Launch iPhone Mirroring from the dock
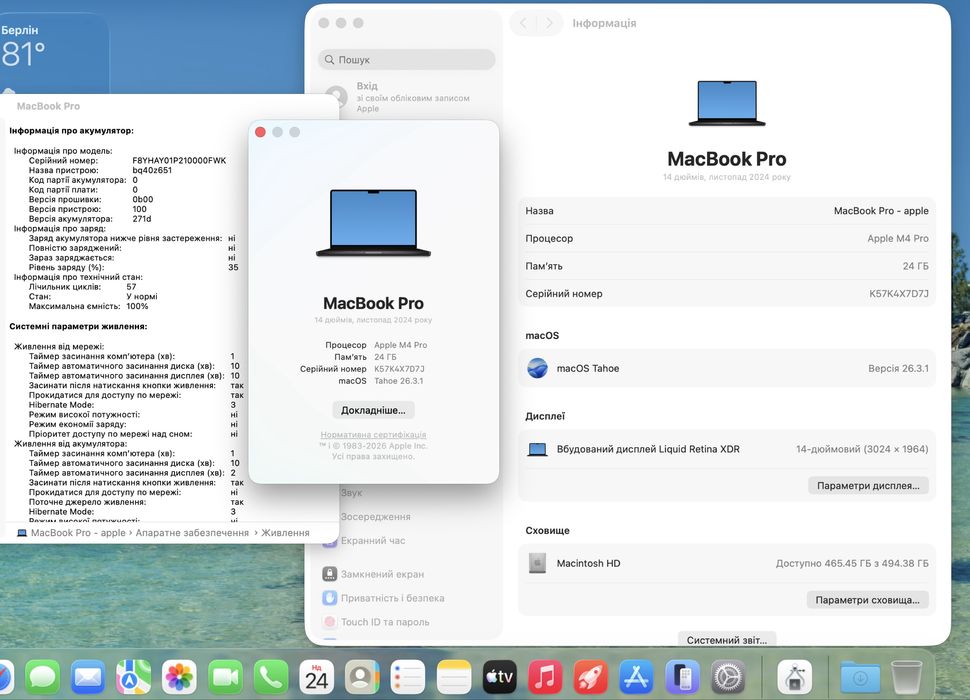970x700 pixels. click(682, 677)
